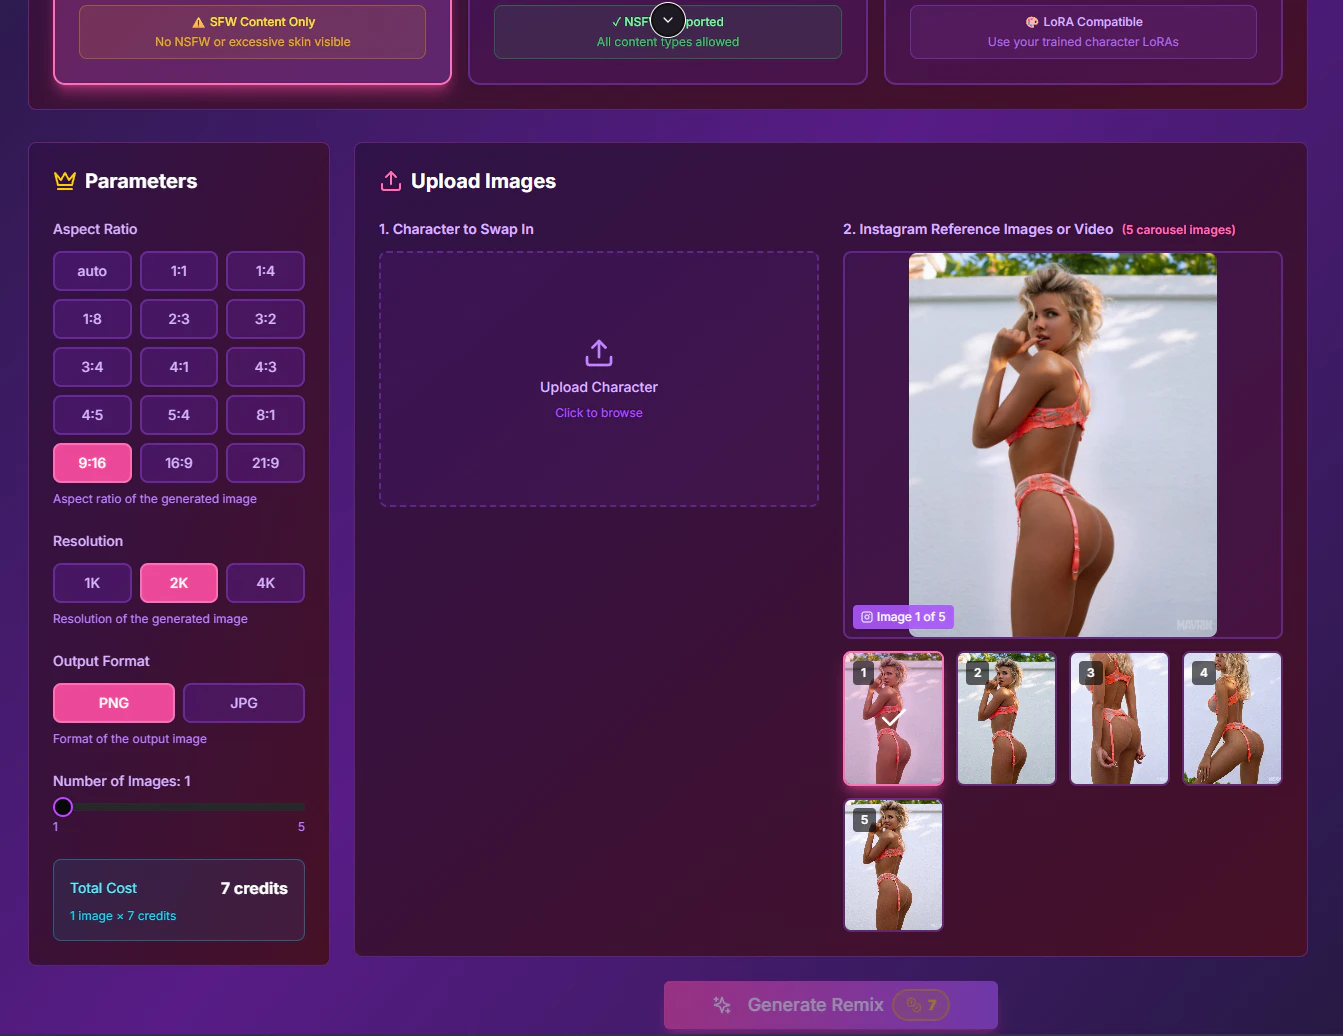Viewport: 1343px width, 1036px height.
Task: Click the crown icon beside Parameters
Action: tap(65, 181)
